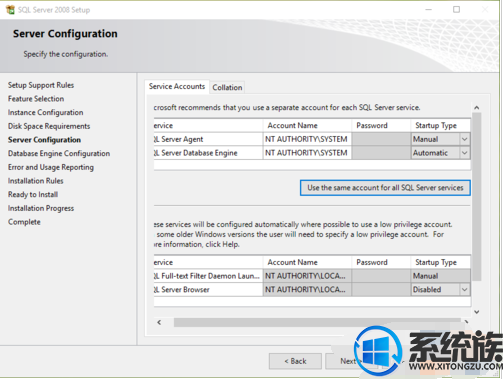Click Full-text Filter Daemon account name cell

pyautogui.click(x=307, y=276)
